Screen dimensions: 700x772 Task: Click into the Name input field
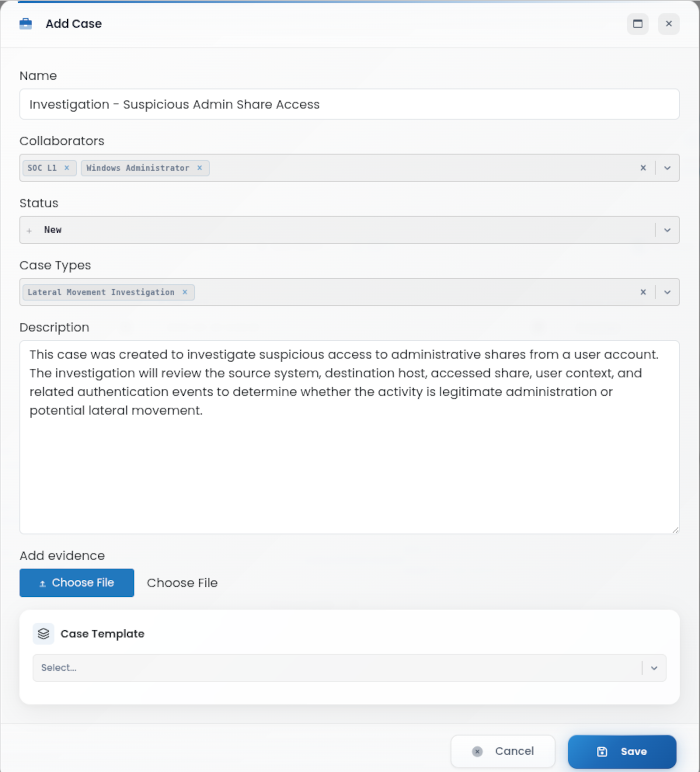click(350, 104)
